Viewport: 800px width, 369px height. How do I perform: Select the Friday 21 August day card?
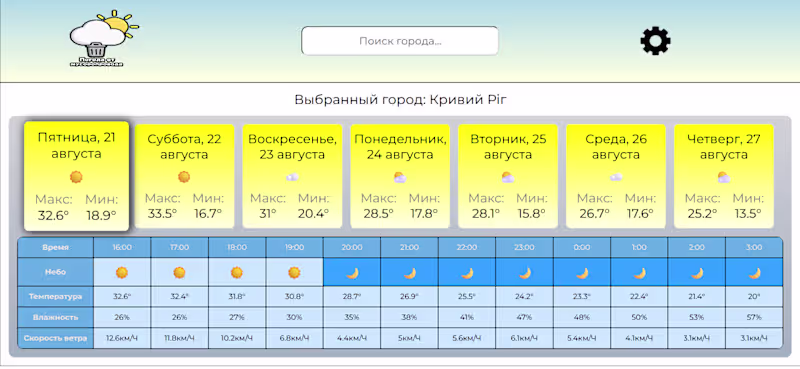pyautogui.click(x=77, y=176)
